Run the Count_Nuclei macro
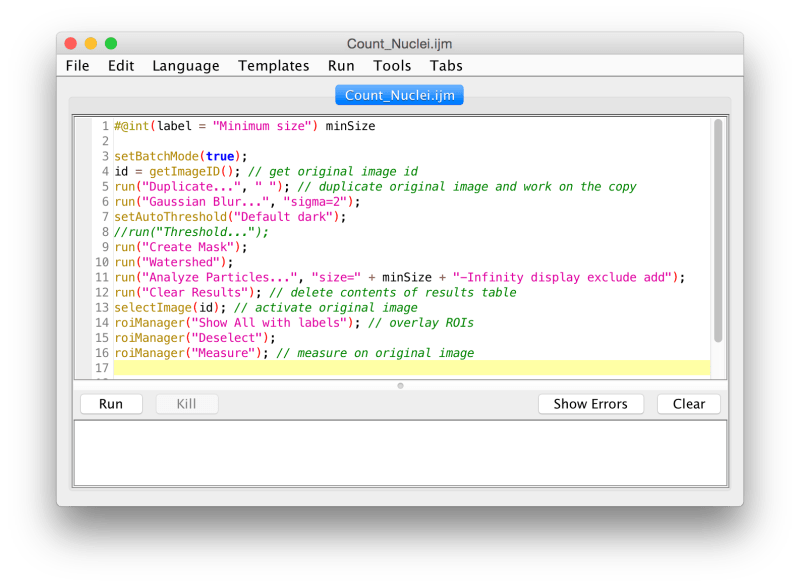The height and width of the screenshot is (587, 800). coord(110,404)
